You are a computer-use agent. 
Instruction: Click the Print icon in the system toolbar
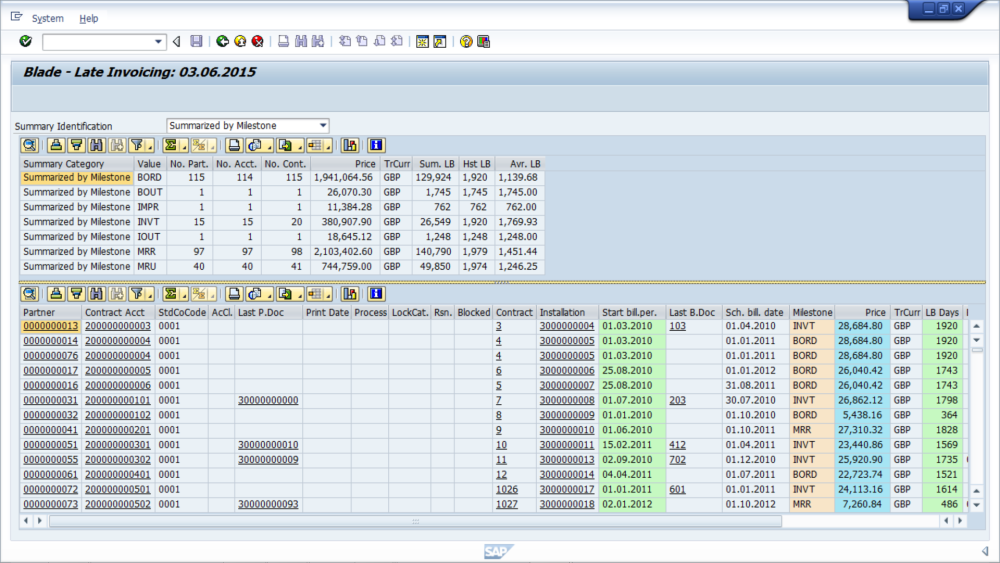(x=283, y=41)
